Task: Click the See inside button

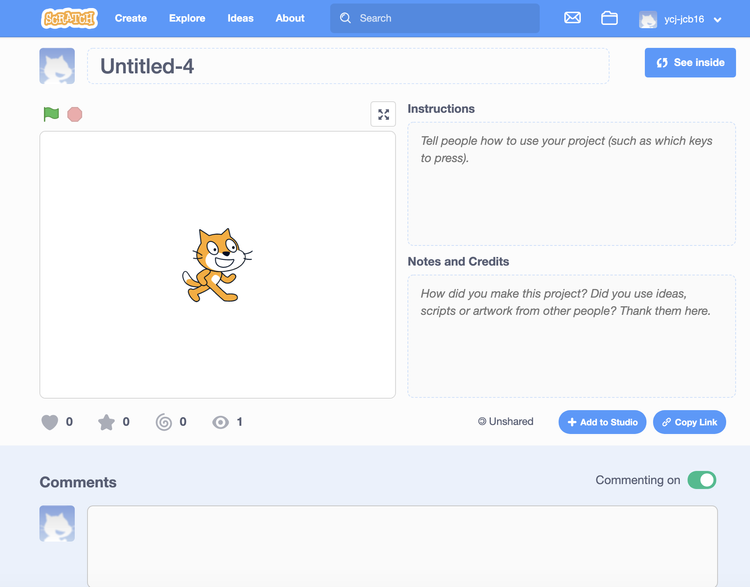Action: (x=690, y=63)
